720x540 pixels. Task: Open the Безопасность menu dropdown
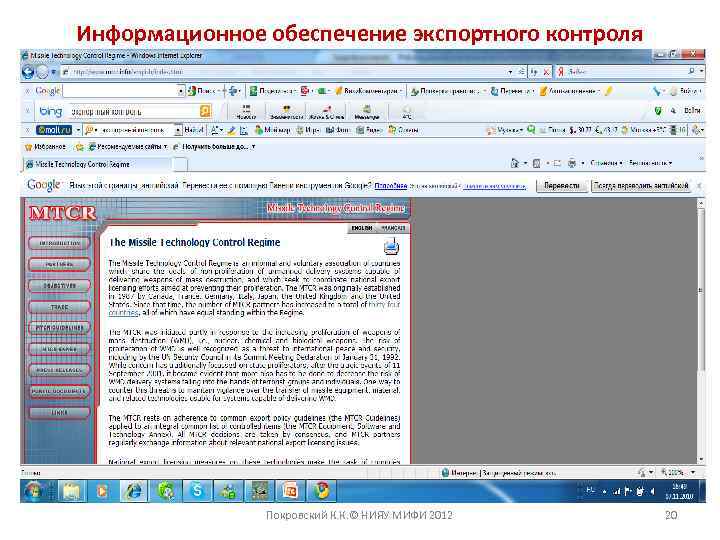(x=650, y=163)
